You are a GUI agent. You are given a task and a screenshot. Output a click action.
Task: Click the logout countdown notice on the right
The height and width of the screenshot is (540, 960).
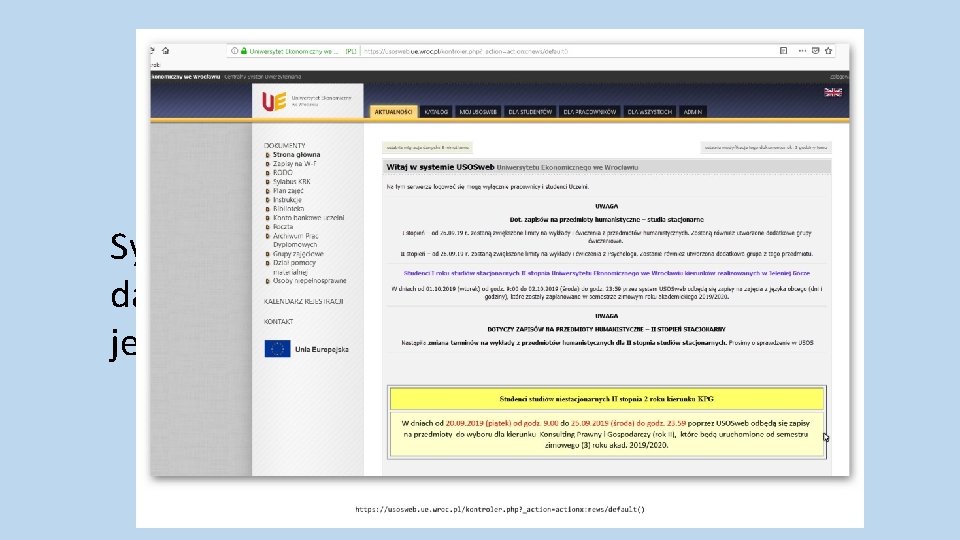(766, 148)
